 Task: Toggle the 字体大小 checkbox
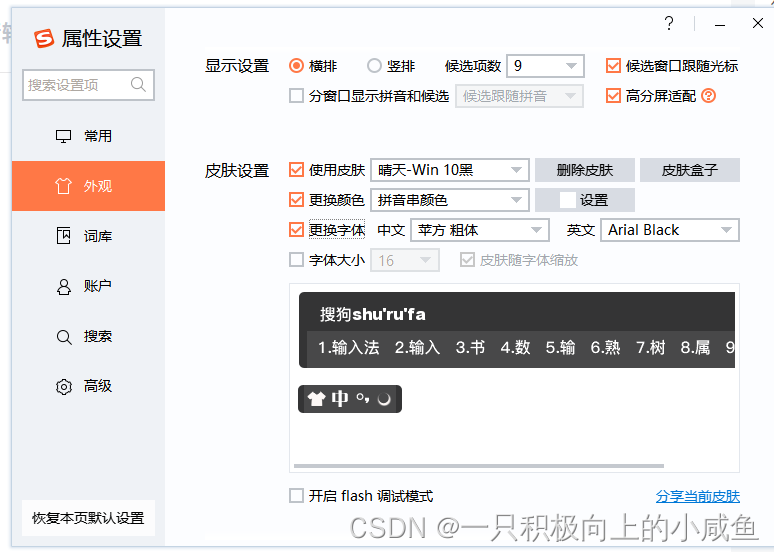(x=296, y=260)
